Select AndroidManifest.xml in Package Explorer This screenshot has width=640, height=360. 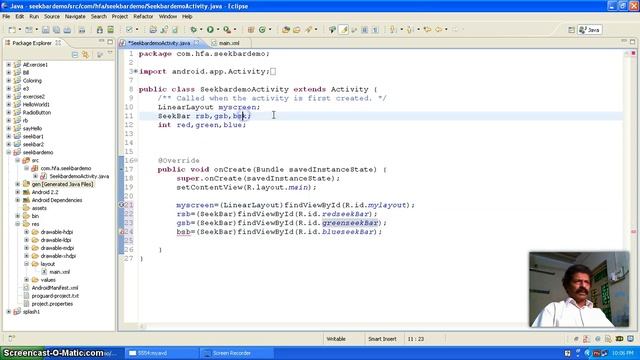(55, 288)
